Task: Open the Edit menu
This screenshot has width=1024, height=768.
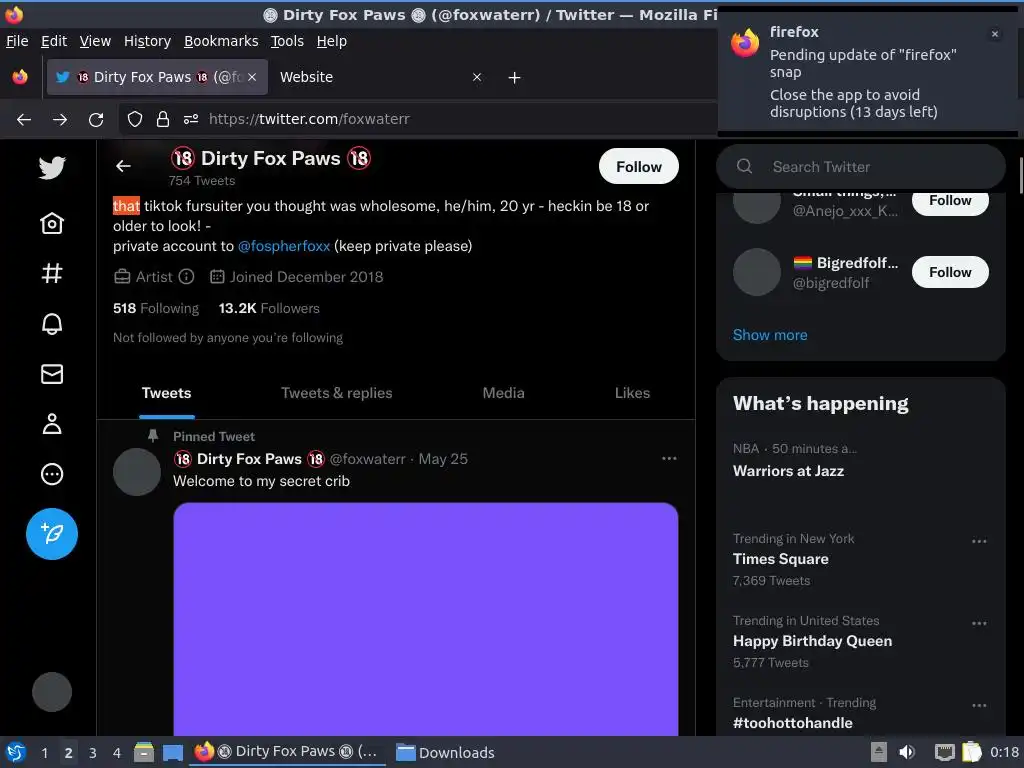Action: [x=54, y=41]
